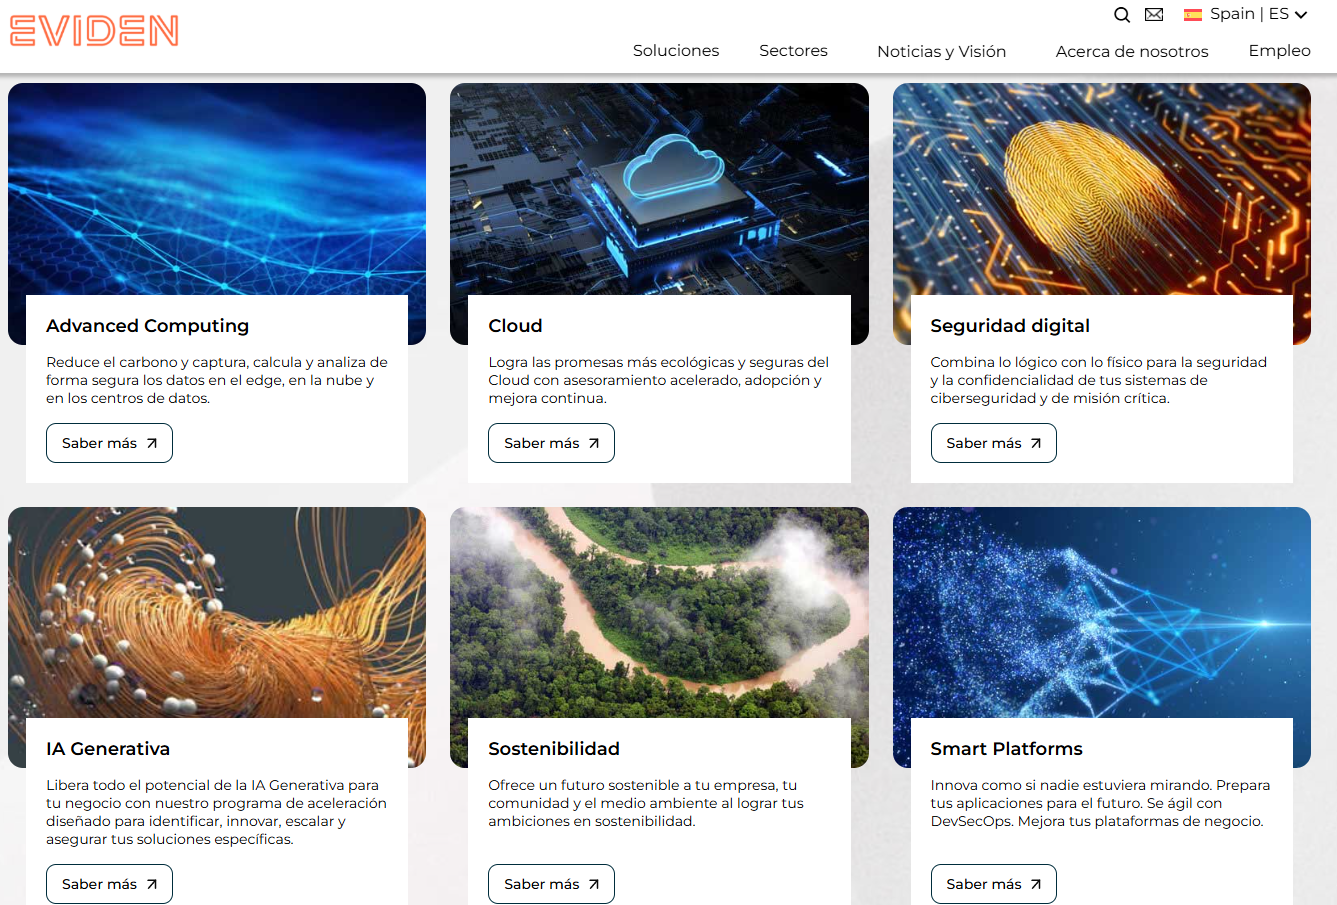Viewport: 1337px width, 905px height.
Task: Click Saber más under Cloud
Action: [x=551, y=443]
